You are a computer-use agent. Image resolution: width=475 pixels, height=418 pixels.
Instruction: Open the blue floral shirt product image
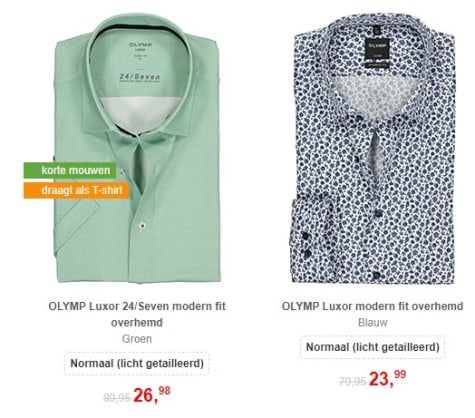pyautogui.click(x=372, y=150)
